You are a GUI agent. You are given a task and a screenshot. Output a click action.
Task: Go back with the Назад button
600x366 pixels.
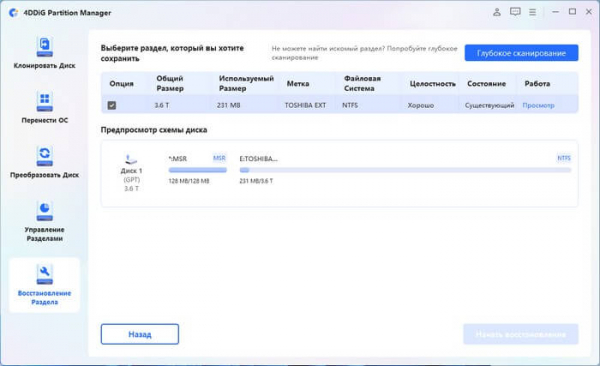(x=140, y=334)
